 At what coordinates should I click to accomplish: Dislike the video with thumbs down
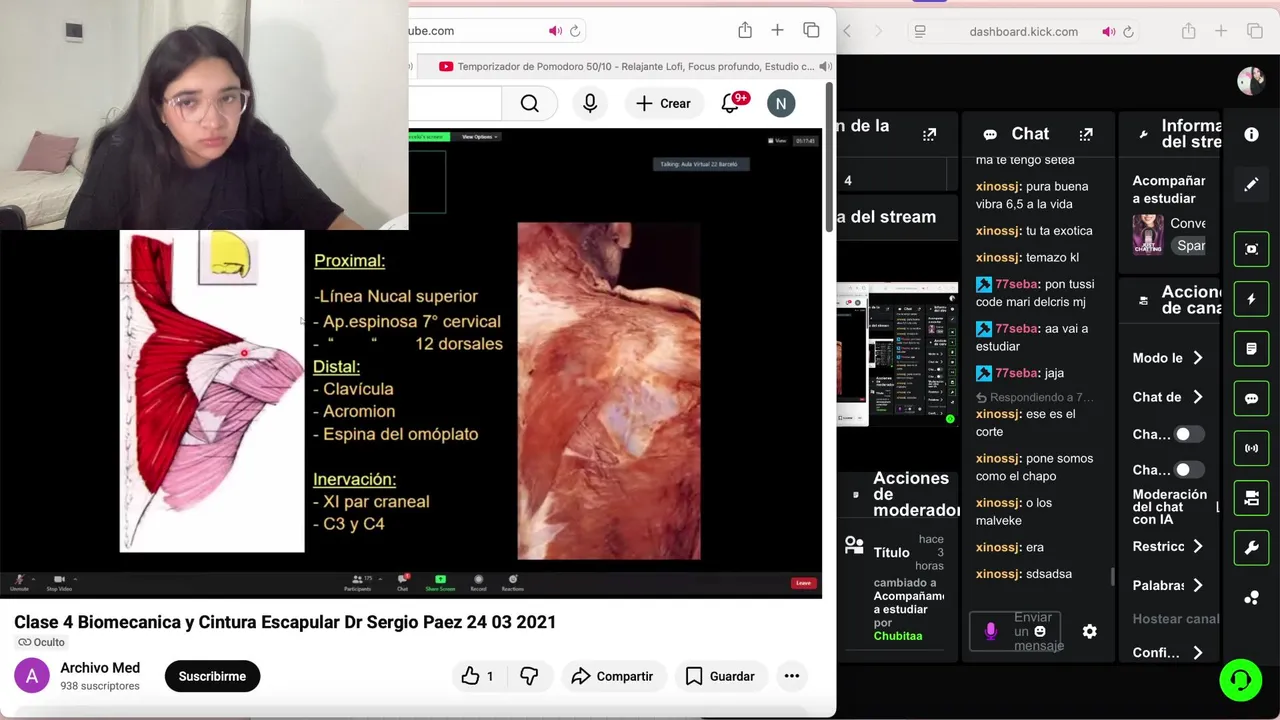pyautogui.click(x=529, y=676)
